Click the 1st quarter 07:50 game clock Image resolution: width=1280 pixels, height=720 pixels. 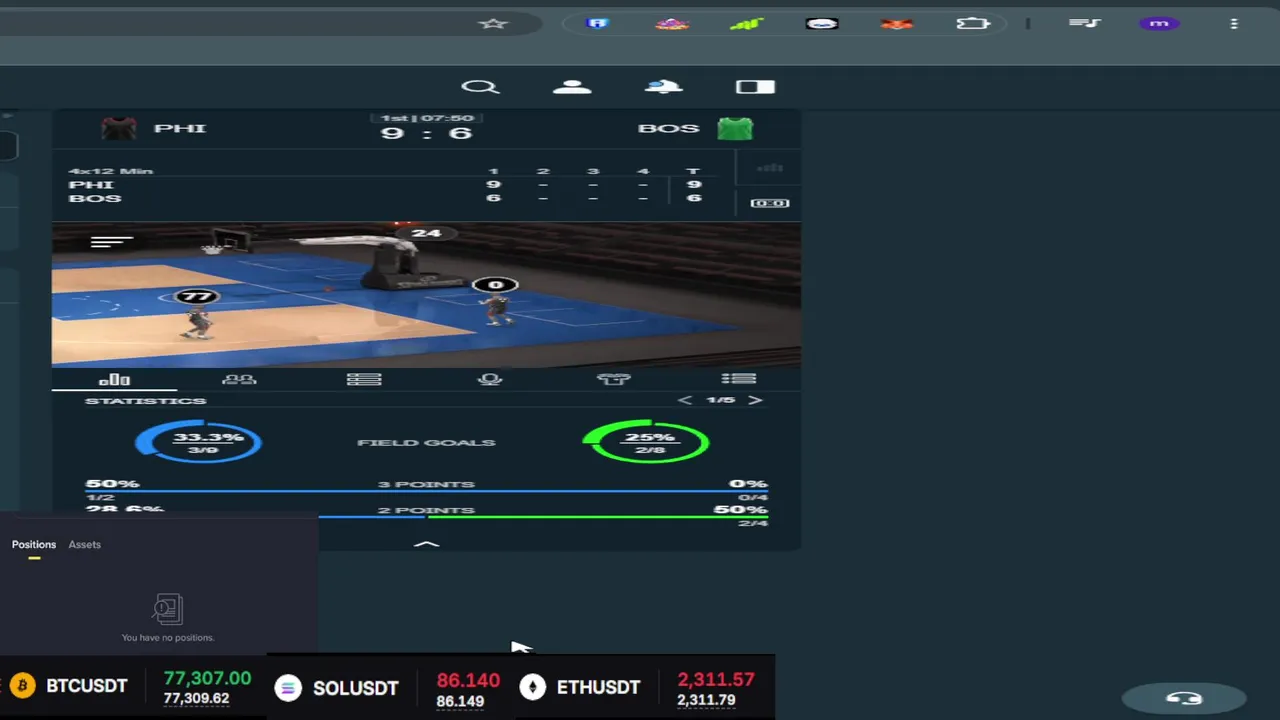427,118
